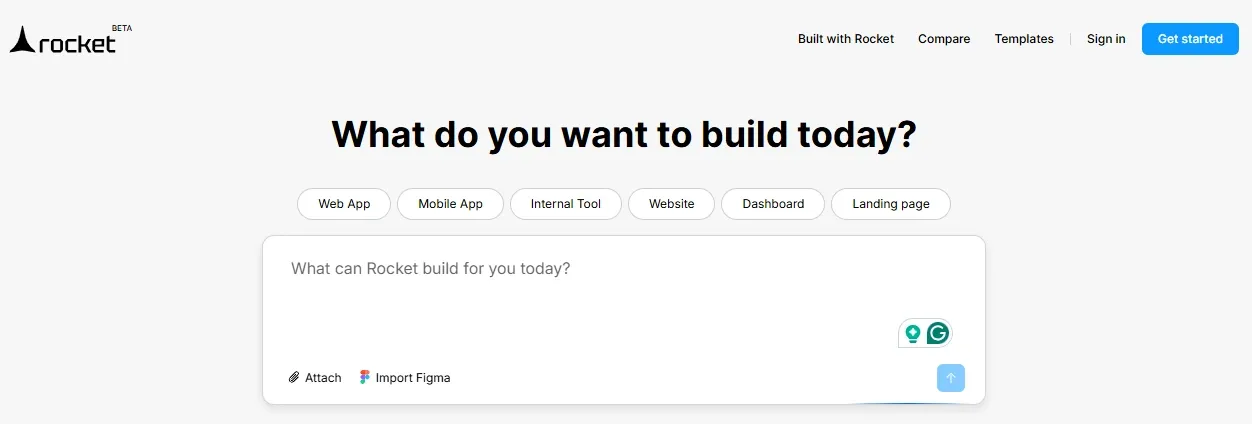Click the blue Get started button

tap(1190, 39)
